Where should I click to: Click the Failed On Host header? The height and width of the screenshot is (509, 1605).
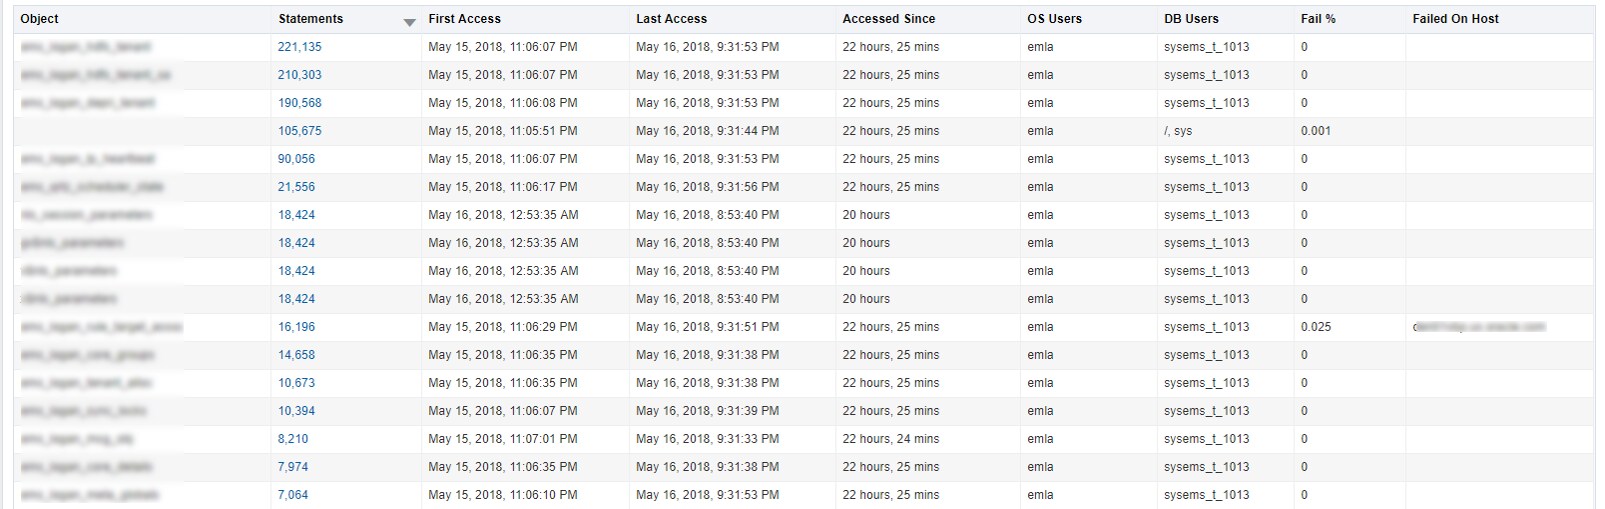point(1455,19)
